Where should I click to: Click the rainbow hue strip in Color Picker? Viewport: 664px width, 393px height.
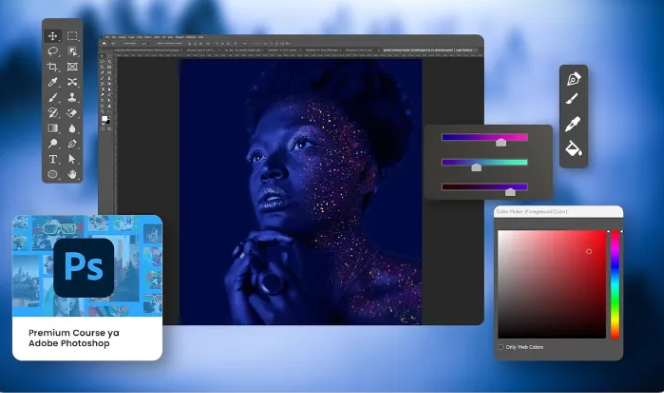pyautogui.click(x=615, y=284)
